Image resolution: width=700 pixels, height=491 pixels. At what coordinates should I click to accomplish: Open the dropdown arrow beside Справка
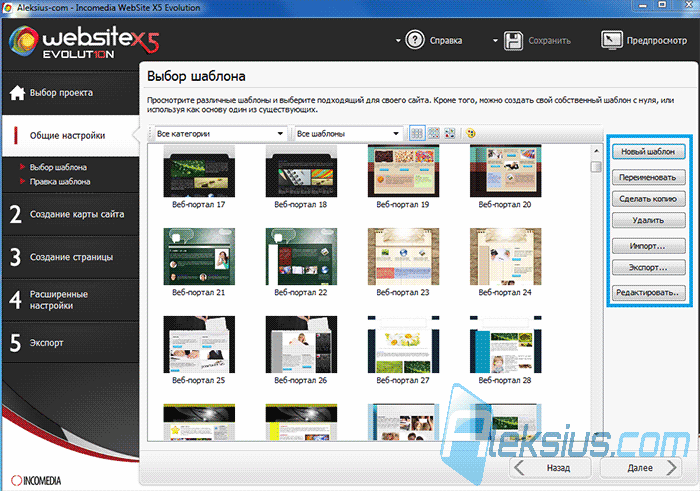click(x=398, y=41)
